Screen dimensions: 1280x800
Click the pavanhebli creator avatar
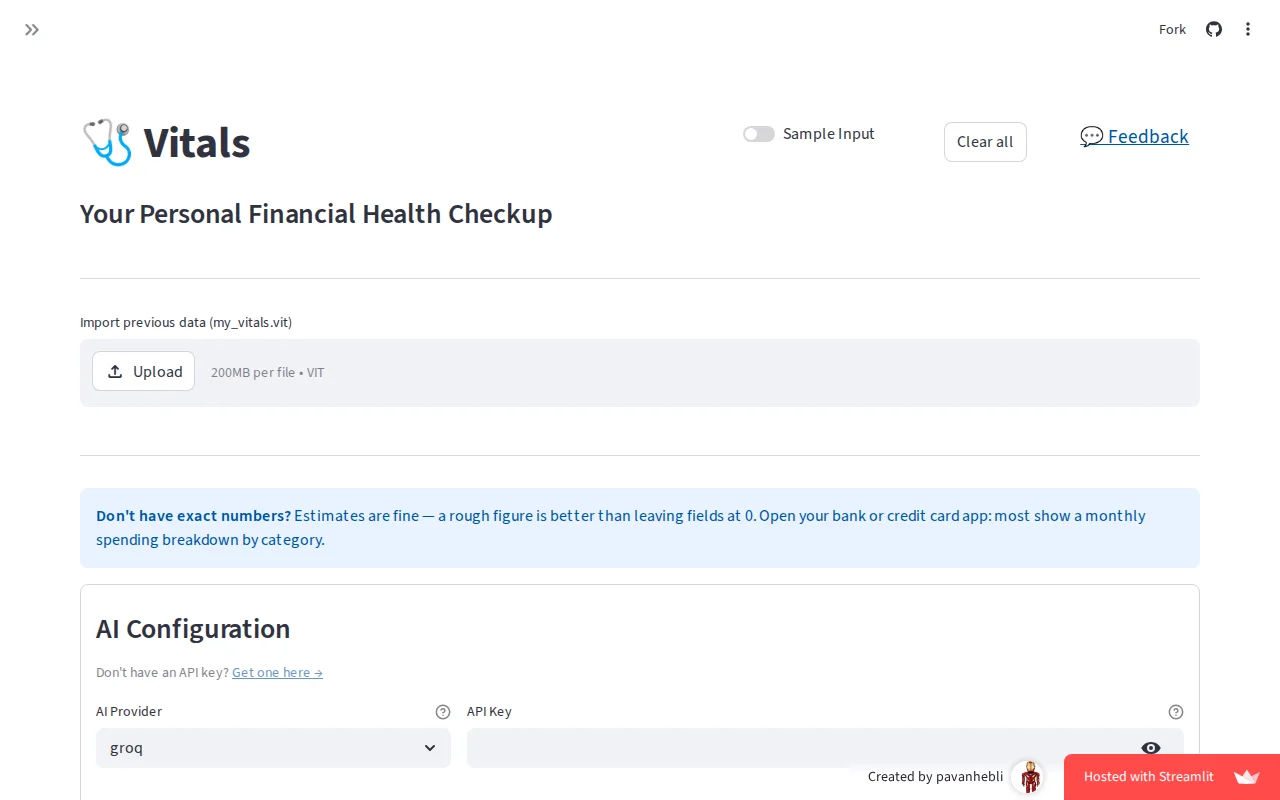(1028, 777)
